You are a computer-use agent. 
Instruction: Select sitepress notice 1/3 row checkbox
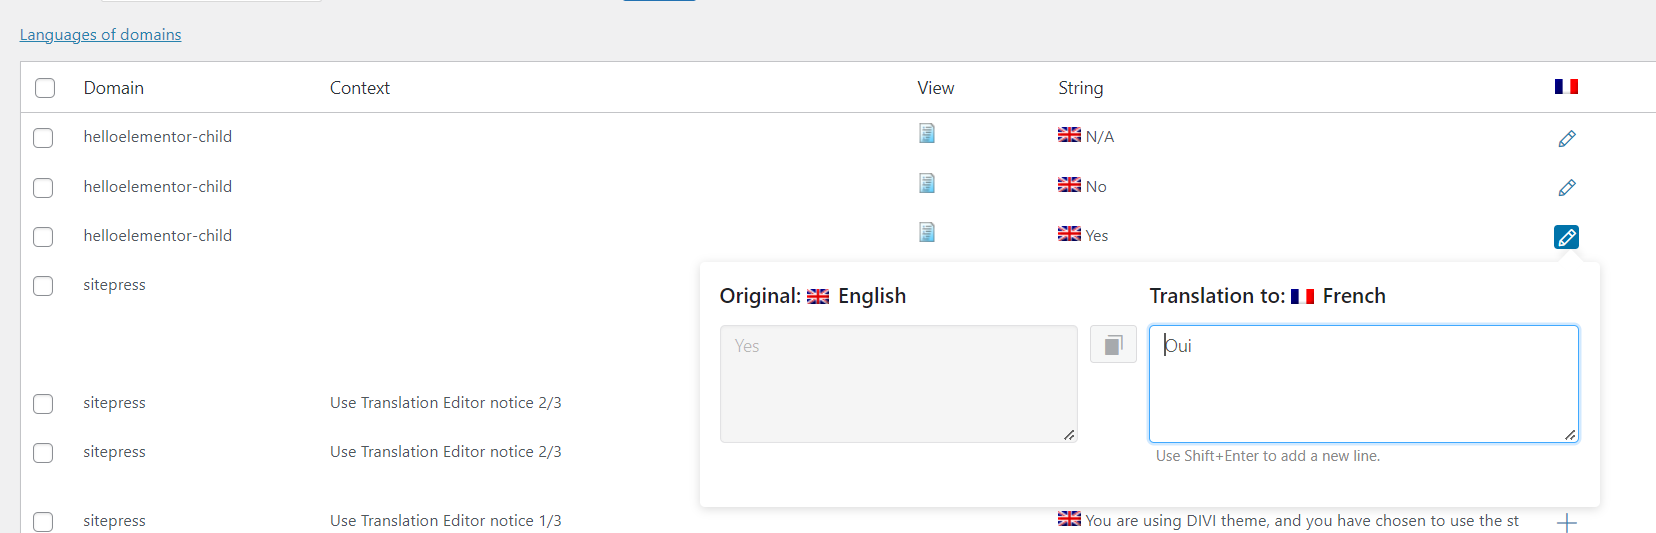click(x=43, y=522)
